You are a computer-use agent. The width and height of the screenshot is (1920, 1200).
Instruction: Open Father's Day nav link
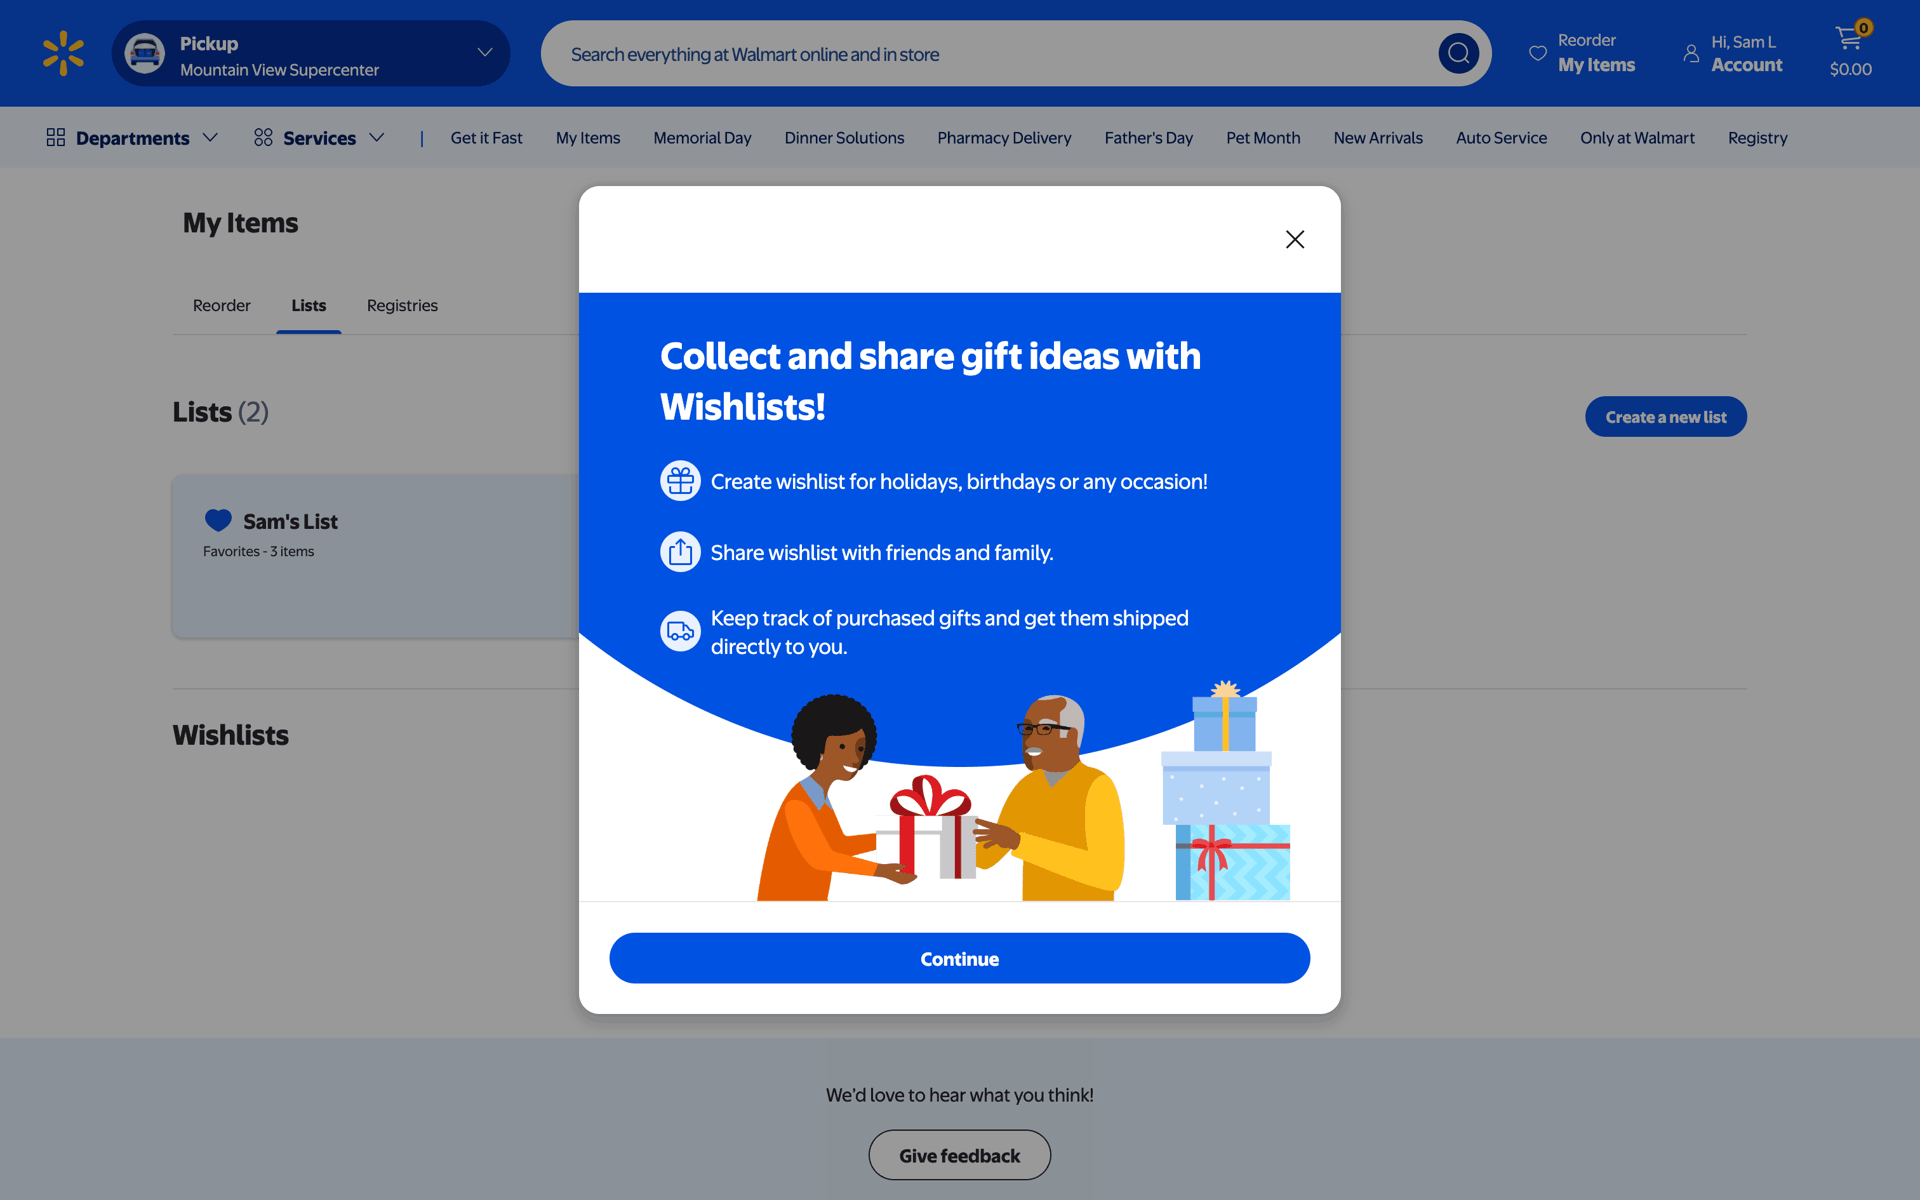coord(1148,138)
